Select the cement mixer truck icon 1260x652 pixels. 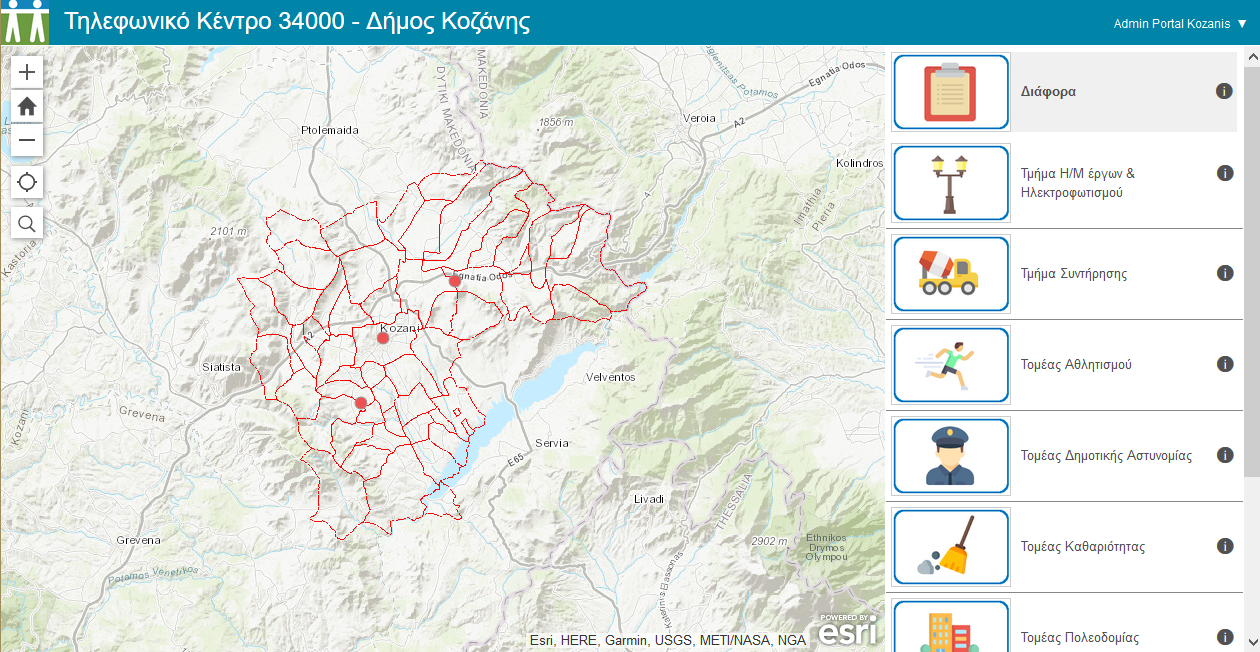click(x=950, y=274)
